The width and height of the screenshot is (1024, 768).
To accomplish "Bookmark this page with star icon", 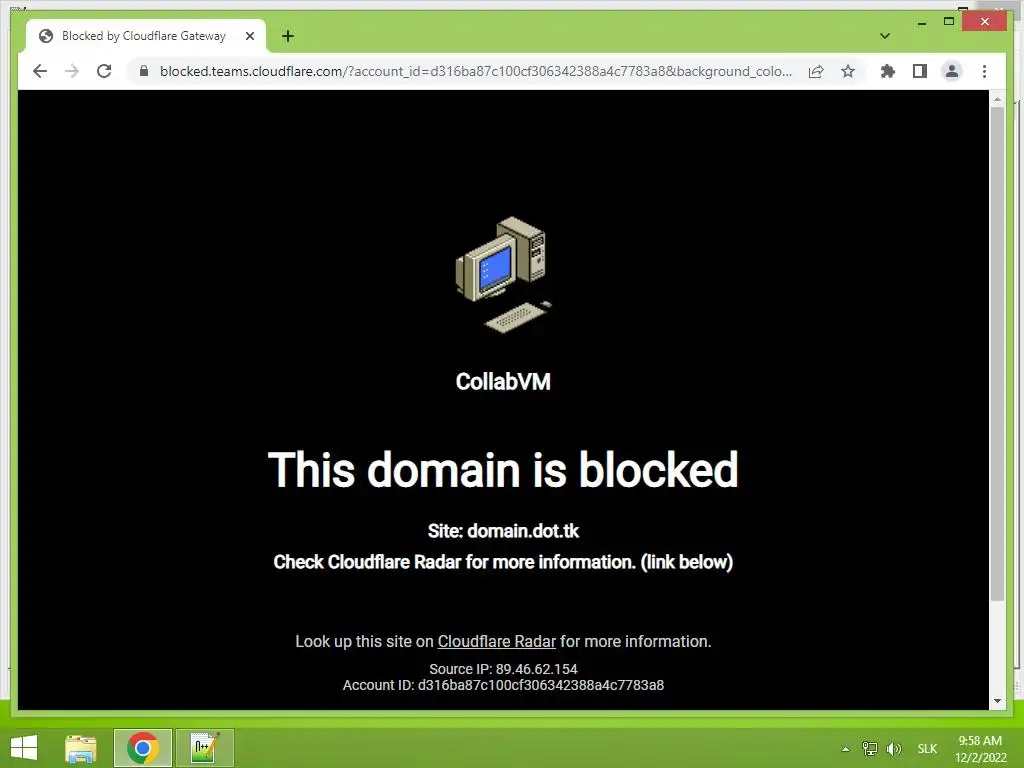I will point(848,71).
